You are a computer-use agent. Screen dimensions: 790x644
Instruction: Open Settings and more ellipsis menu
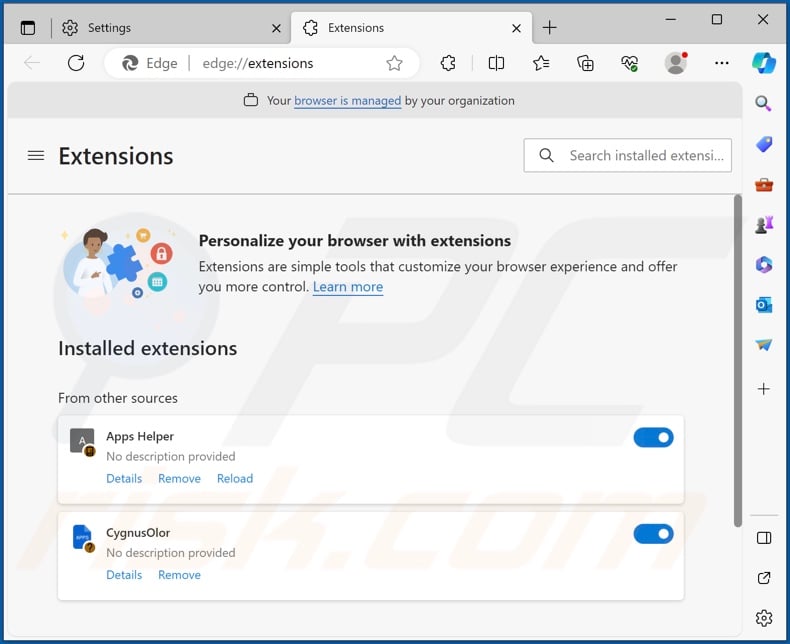click(x=721, y=63)
